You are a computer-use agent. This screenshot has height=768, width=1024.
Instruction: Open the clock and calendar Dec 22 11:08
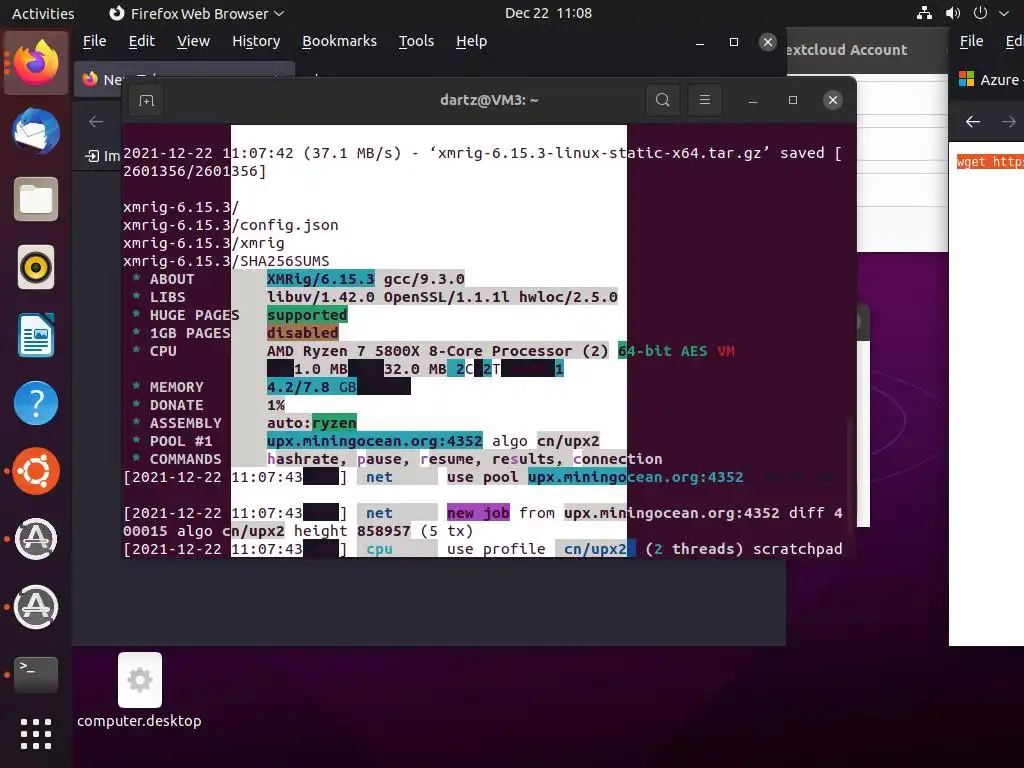[548, 13]
